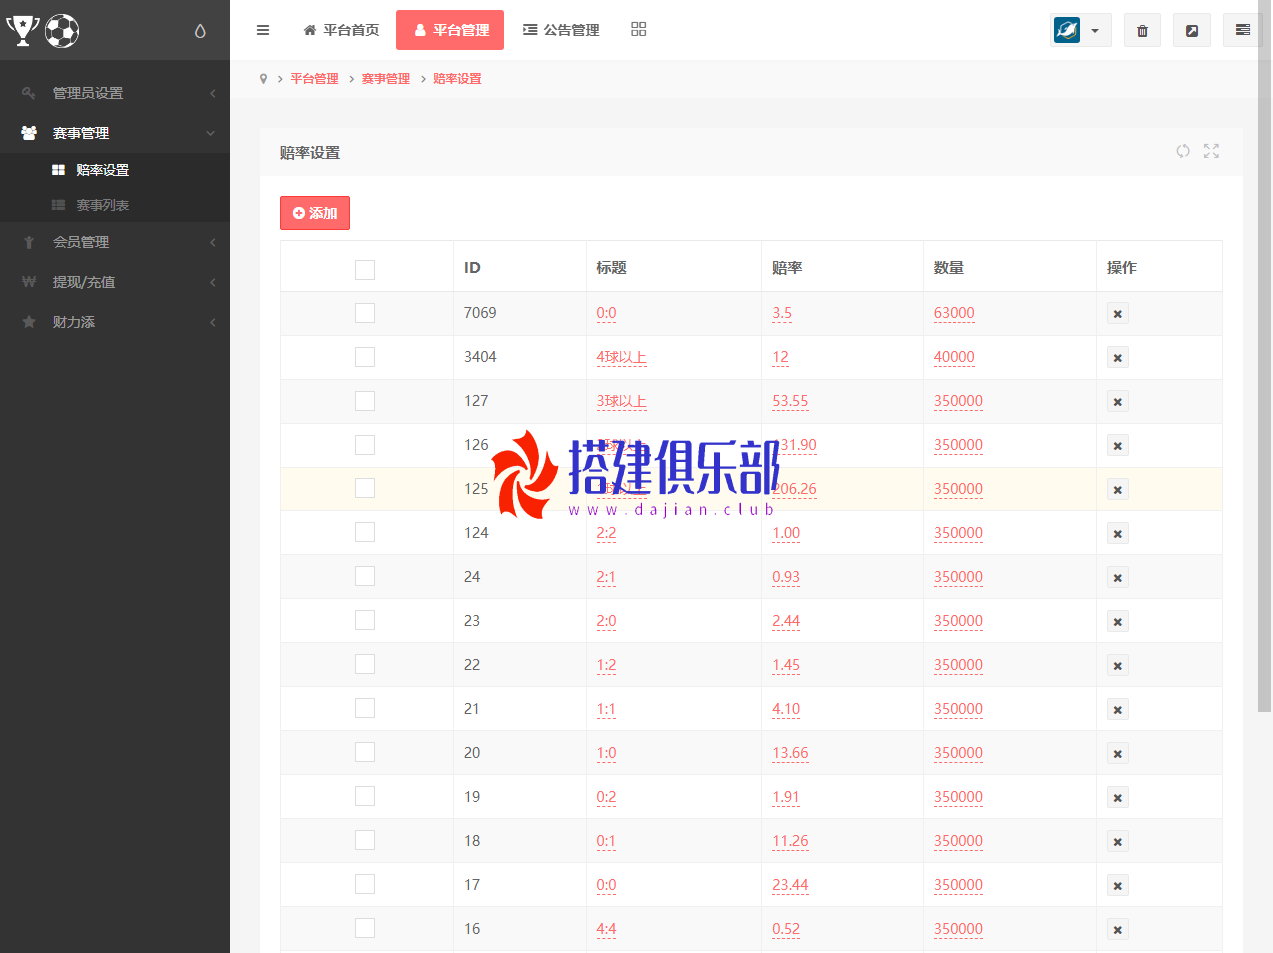
Task: Check the box for row ID 20
Action: point(365,752)
